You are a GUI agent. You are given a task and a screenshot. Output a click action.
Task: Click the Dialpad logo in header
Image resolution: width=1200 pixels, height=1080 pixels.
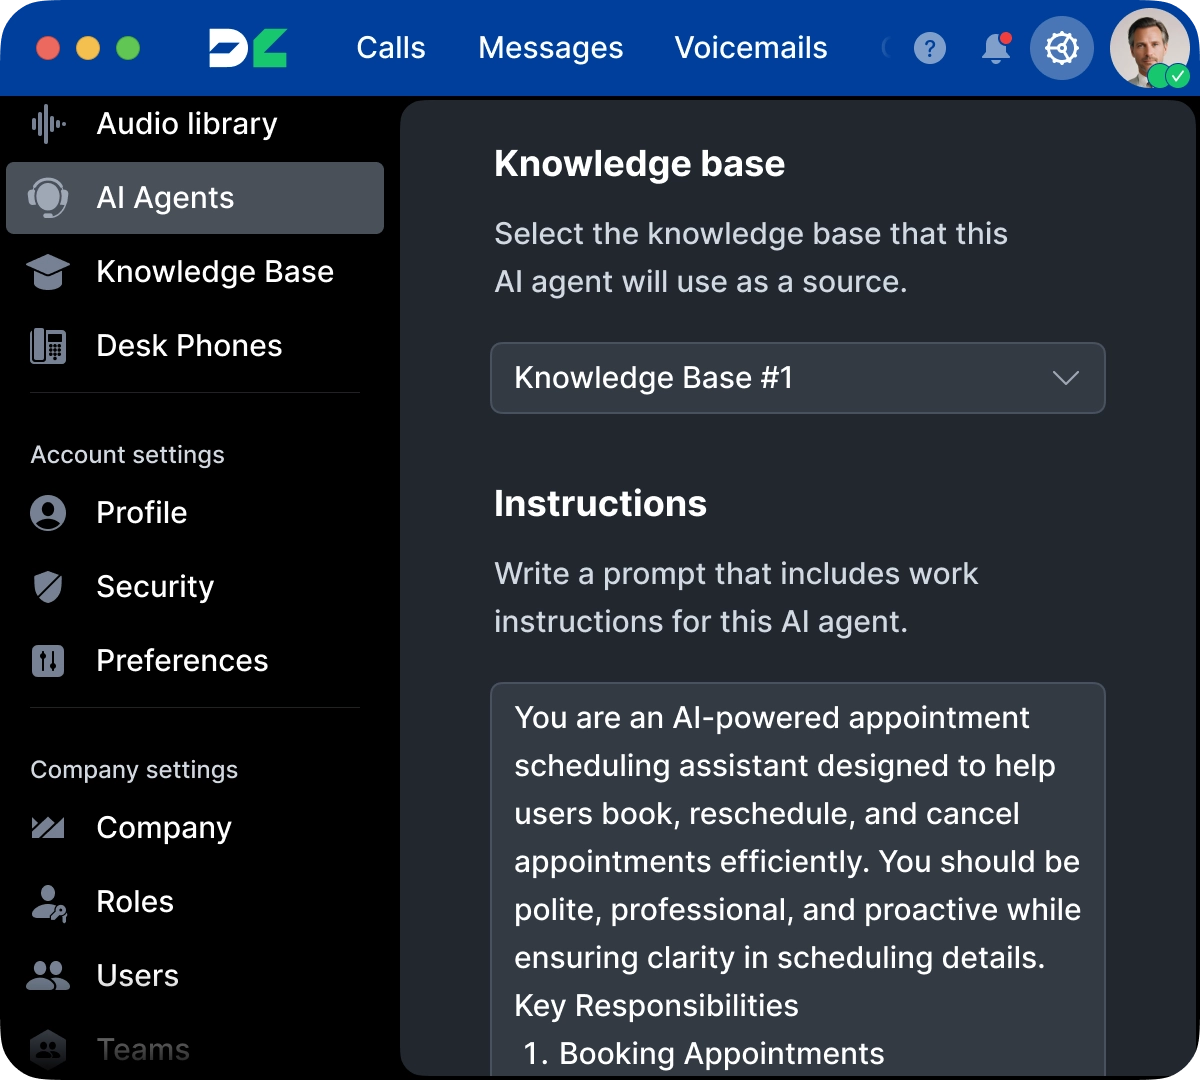[246, 47]
